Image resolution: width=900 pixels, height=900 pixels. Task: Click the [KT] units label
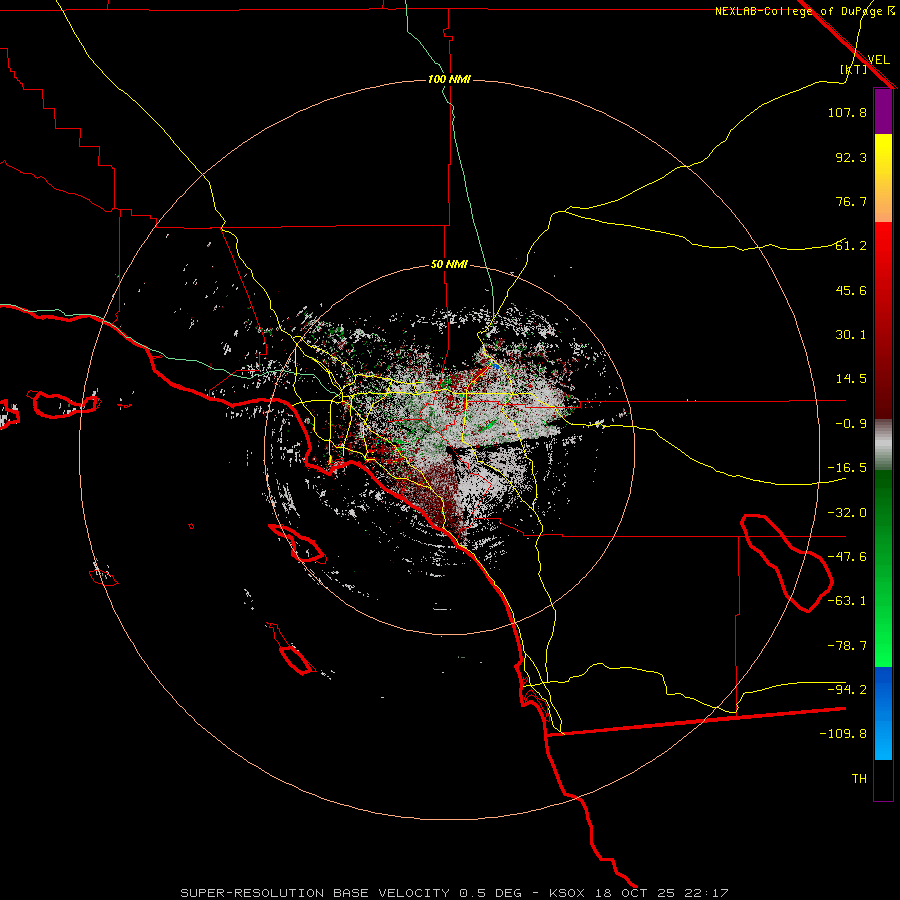point(854,70)
